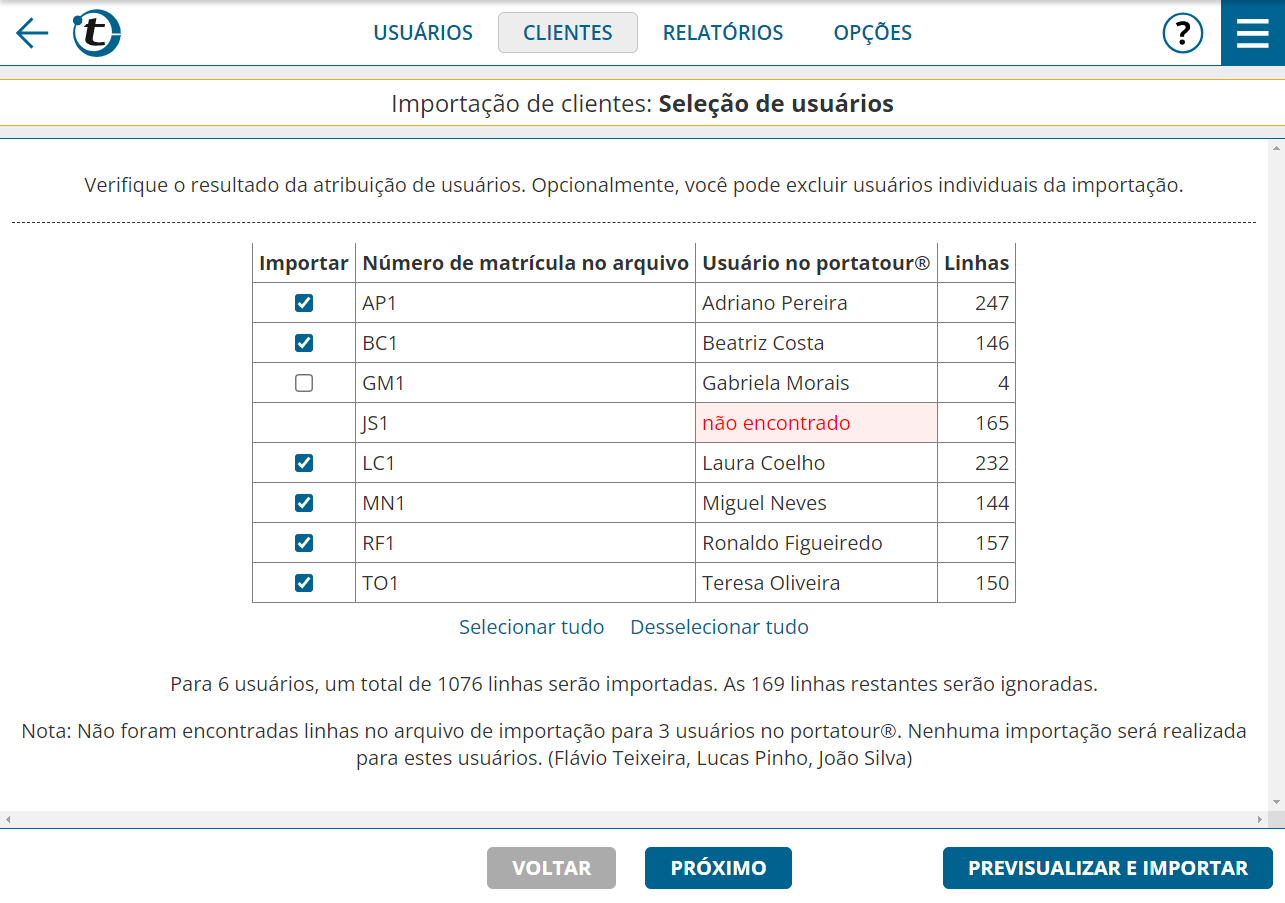
Task: Go to the OPÇÕES tab
Action: pyautogui.click(x=873, y=33)
